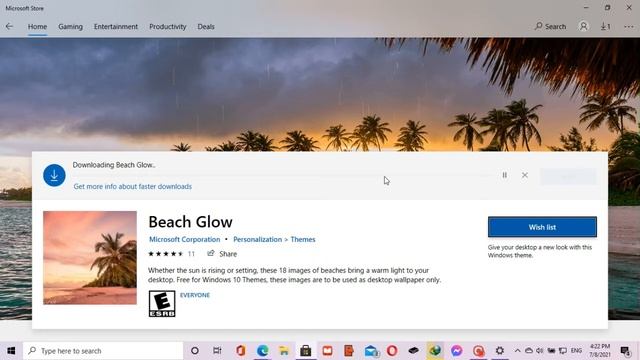The width and height of the screenshot is (640, 360).
Task: Open the Productivity tab
Action: coord(167,27)
